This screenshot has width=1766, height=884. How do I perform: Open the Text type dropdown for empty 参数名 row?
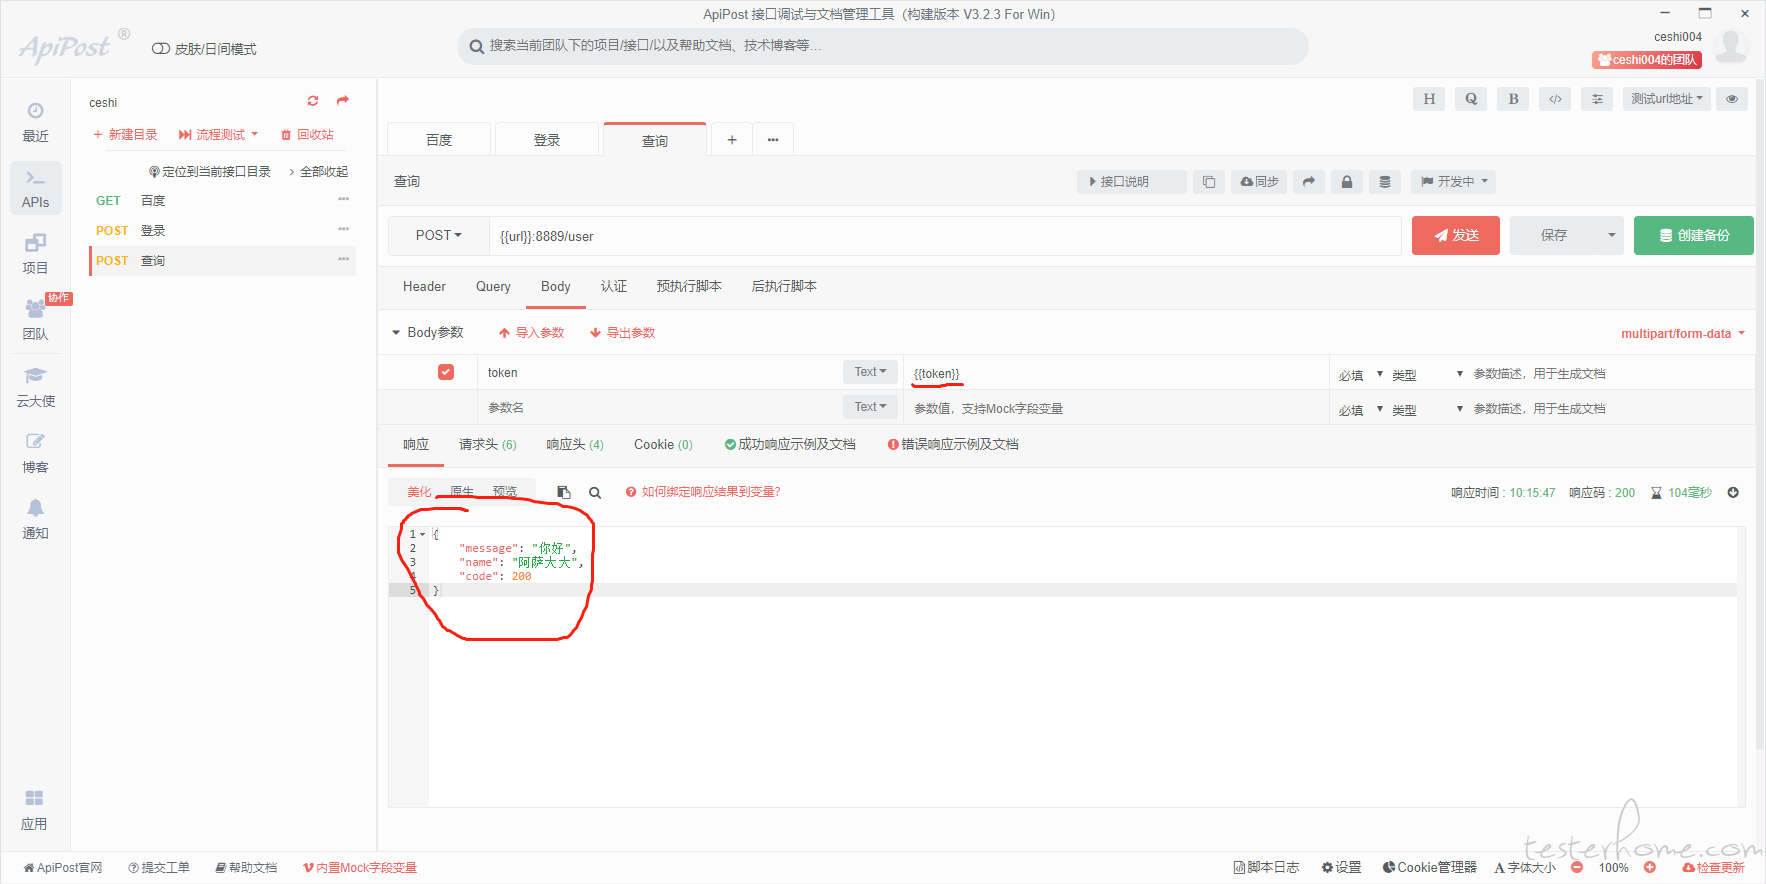point(870,407)
